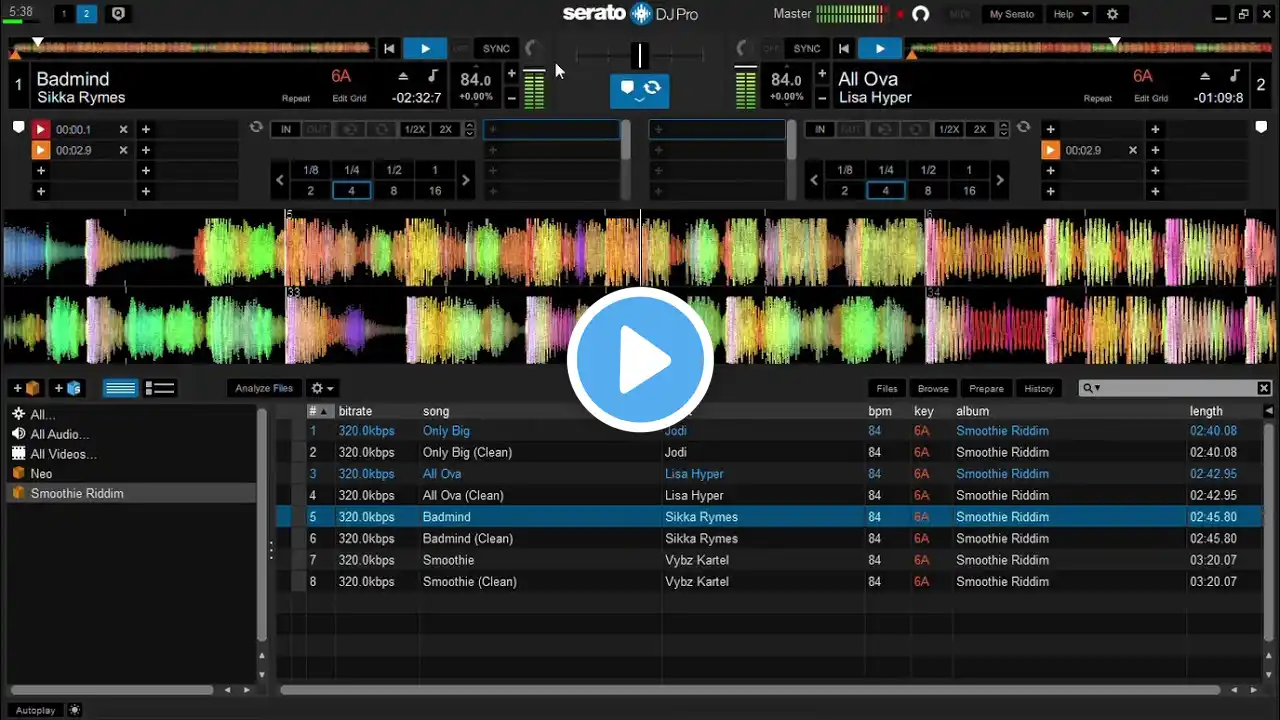Image resolution: width=1280 pixels, height=720 pixels.
Task: Show next loop sizes on deck 1 right arrow
Action: [465, 181]
